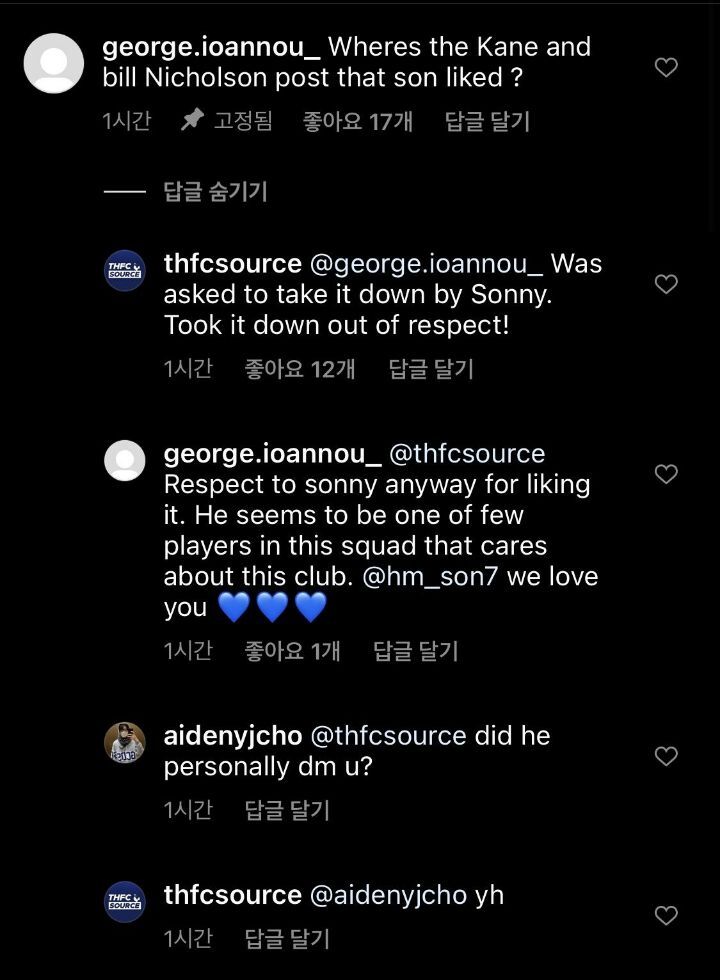This screenshot has width=720, height=980.
Task: Tap THFC Source avatar beside 'yh' reply
Action: pos(125,902)
